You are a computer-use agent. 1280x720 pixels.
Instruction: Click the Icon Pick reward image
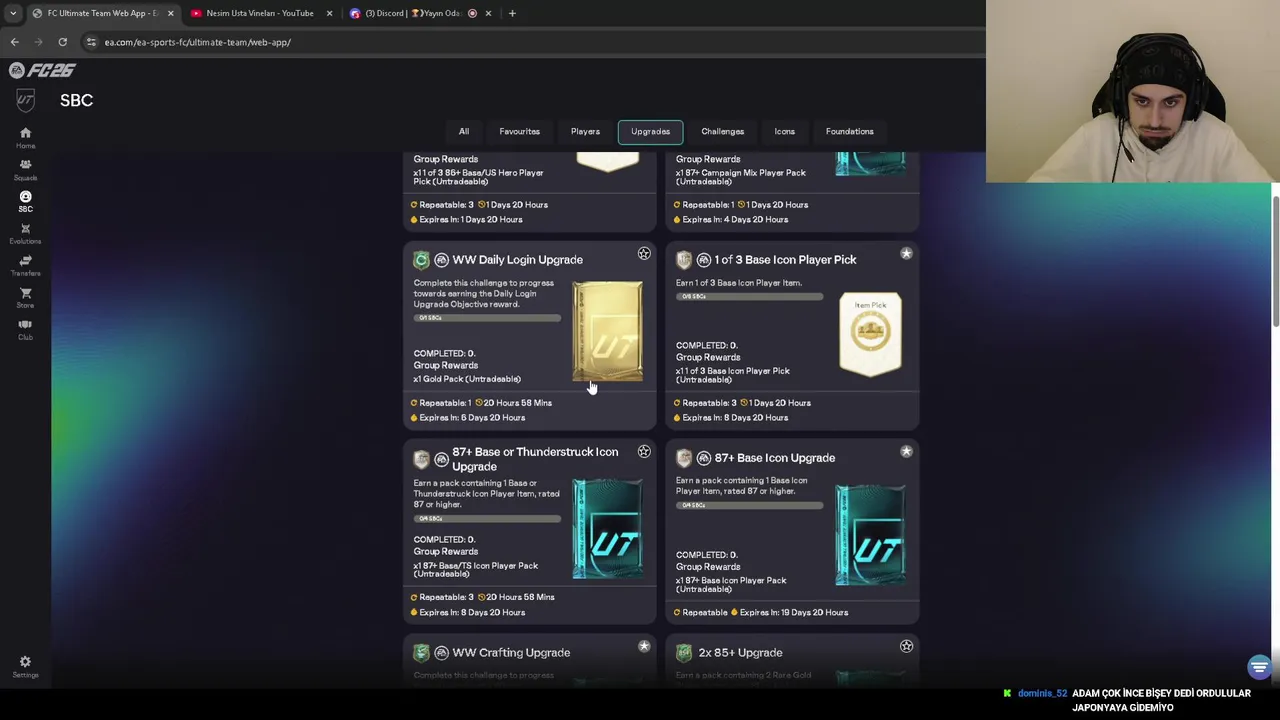pos(870,335)
